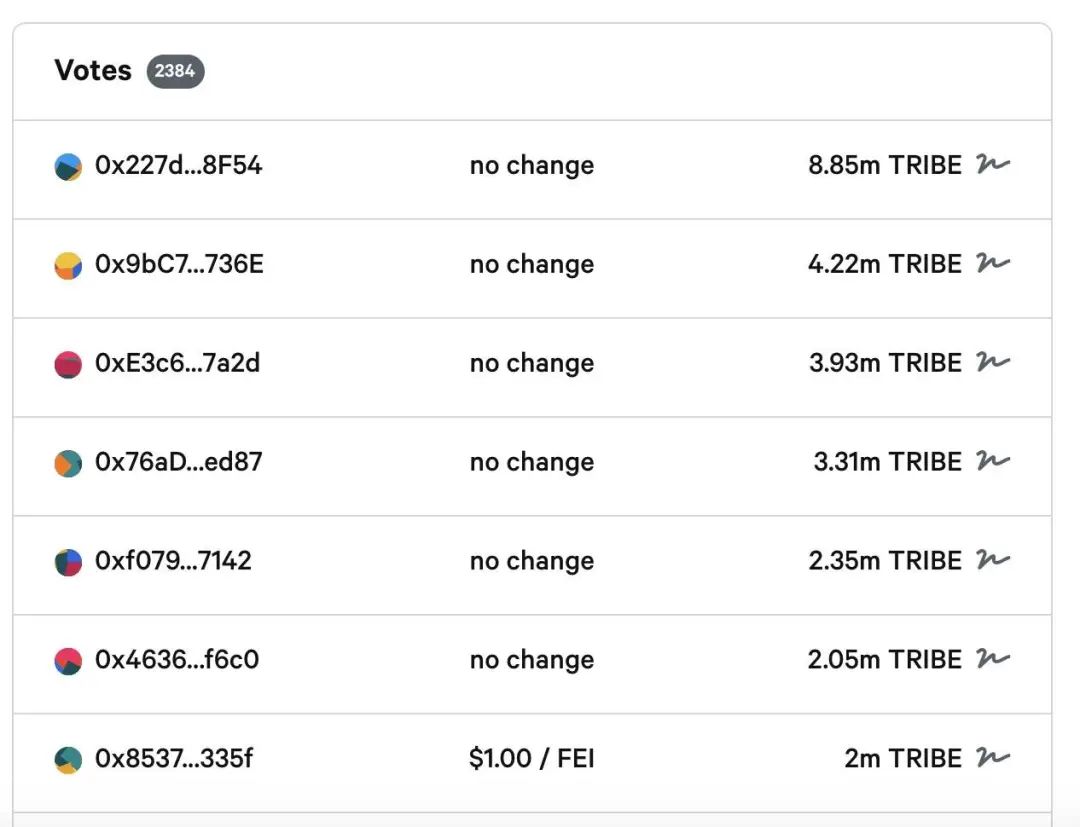Image resolution: width=1080 pixels, height=827 pixels.
Task: Select the $1.00 / FEI vote choice
Action: point(532,759)
